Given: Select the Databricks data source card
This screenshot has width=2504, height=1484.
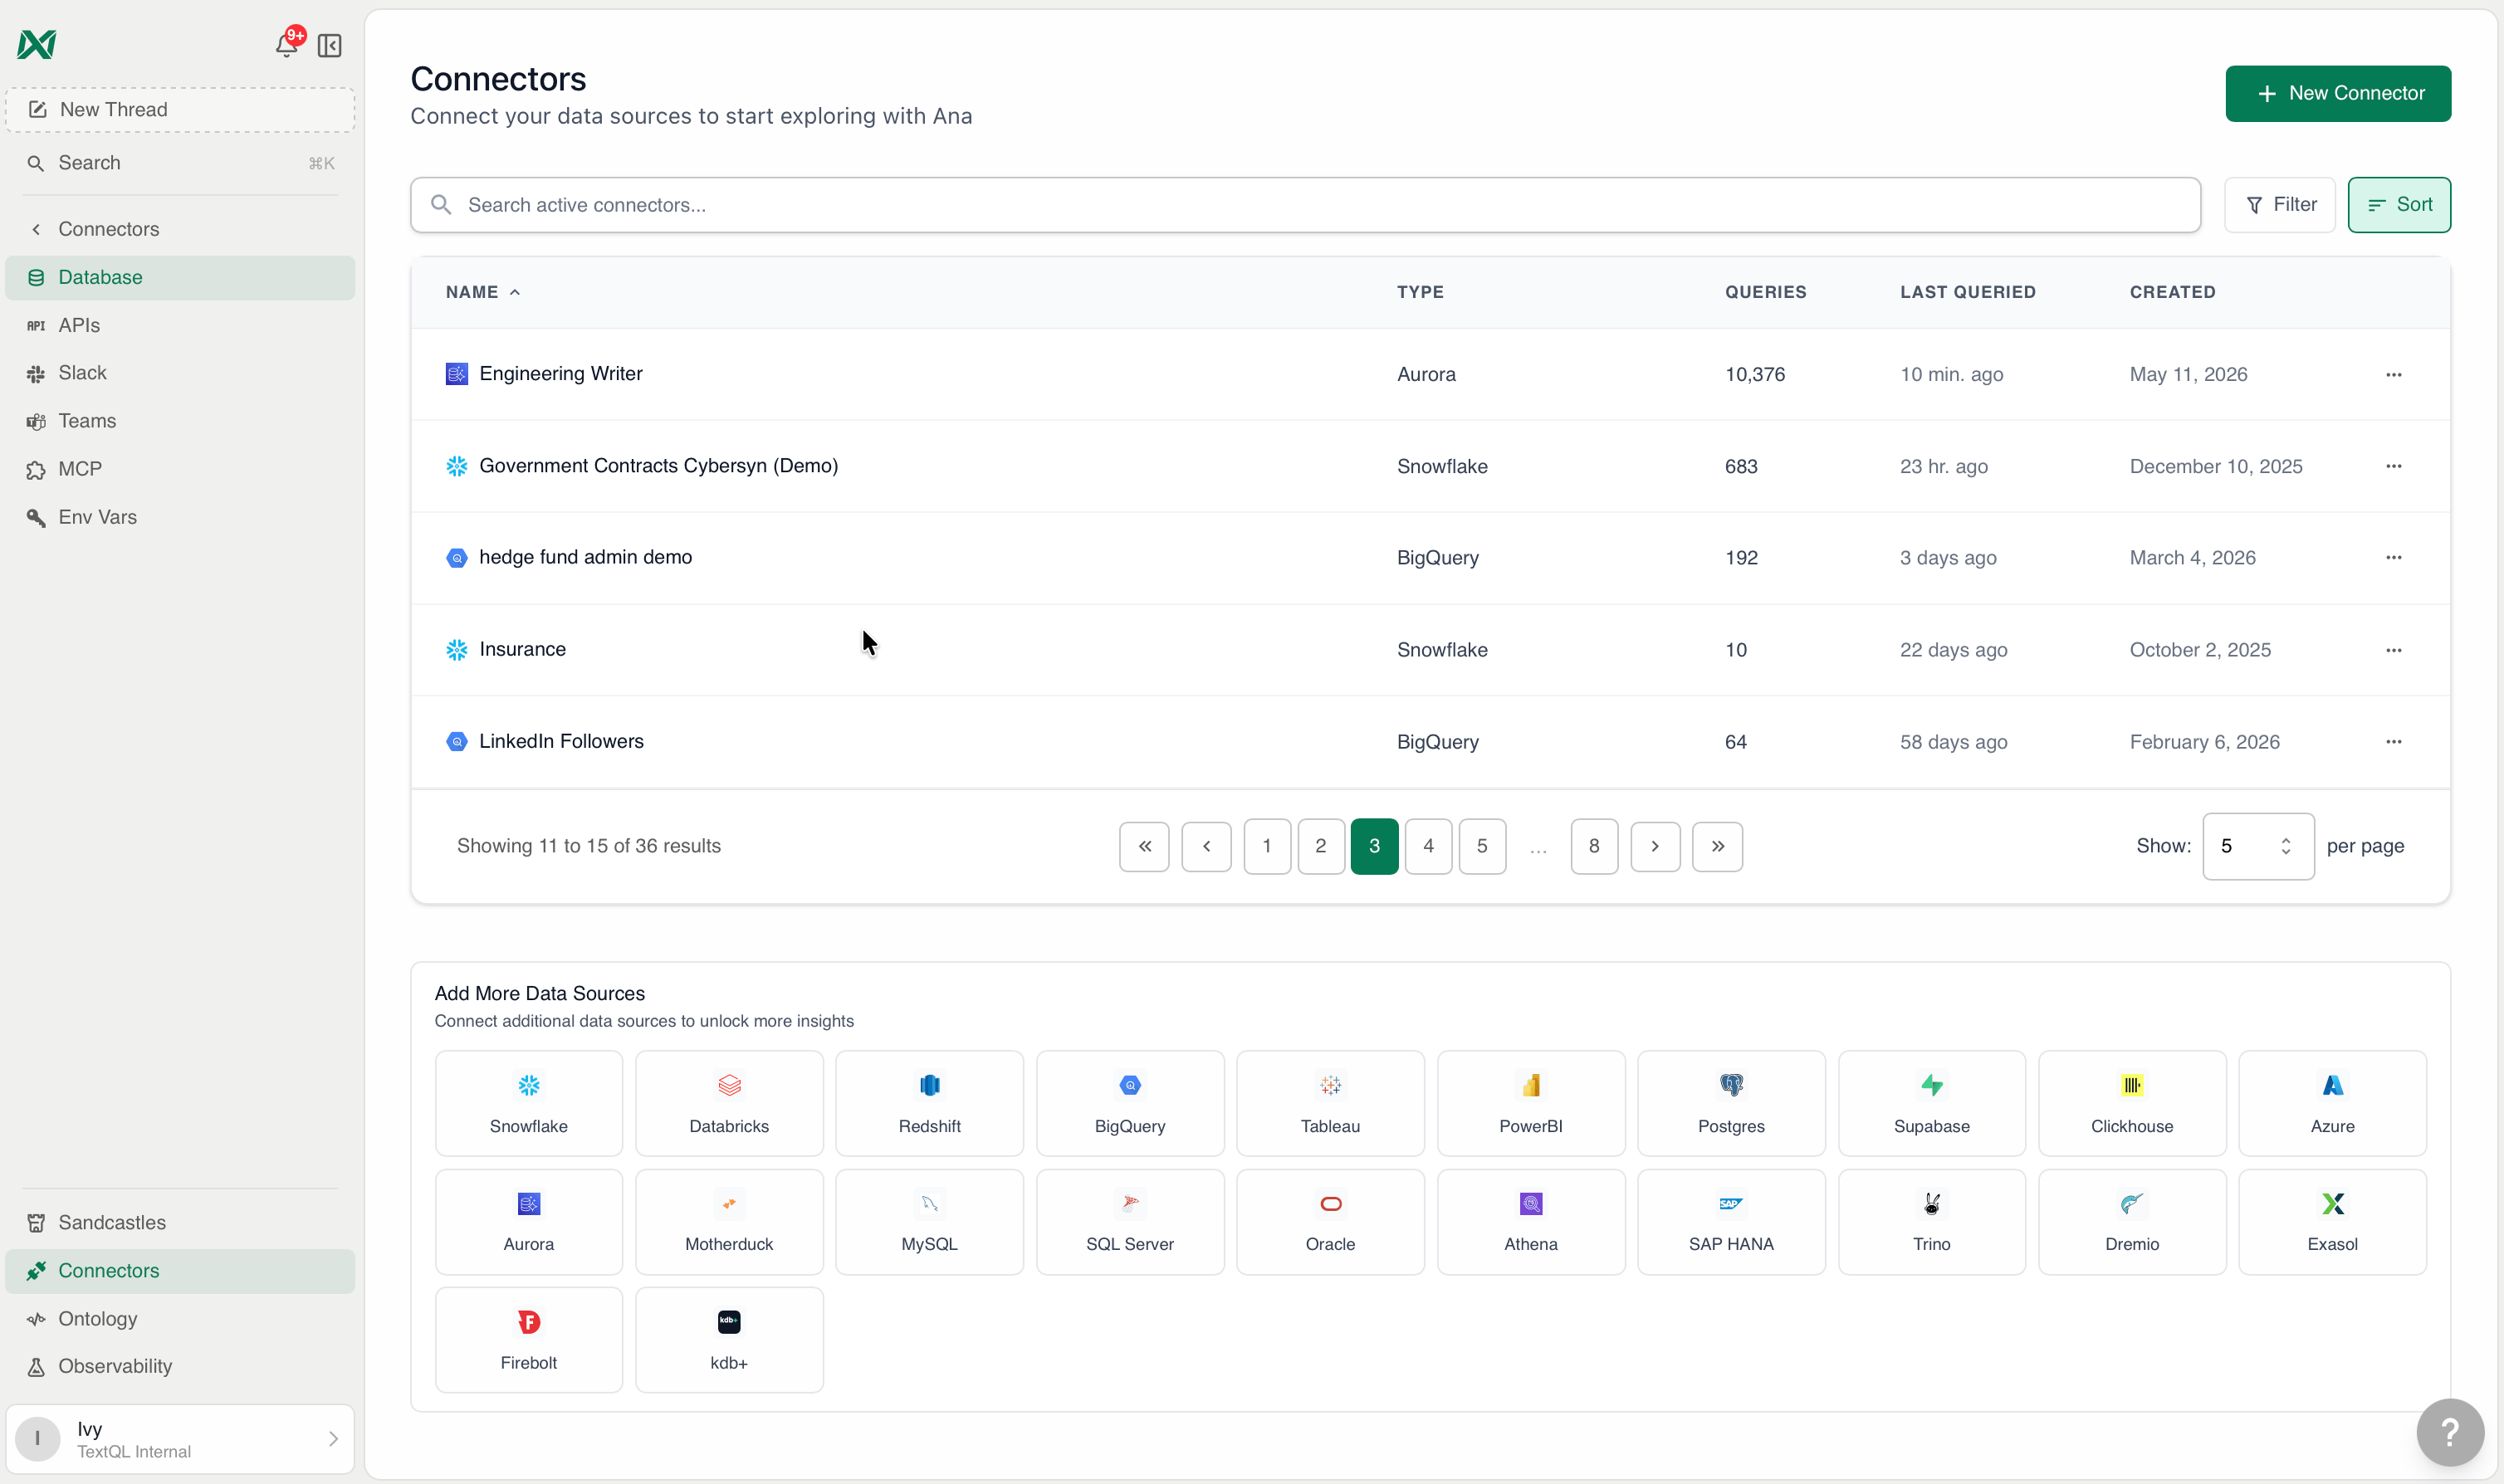Looking at the screenshot, I should click(729, 1103).
